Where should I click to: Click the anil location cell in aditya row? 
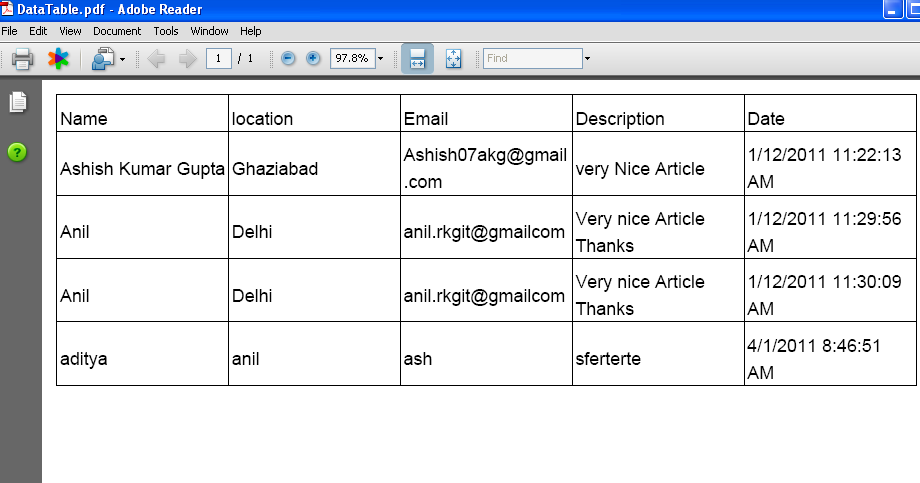tap(314, 354)
